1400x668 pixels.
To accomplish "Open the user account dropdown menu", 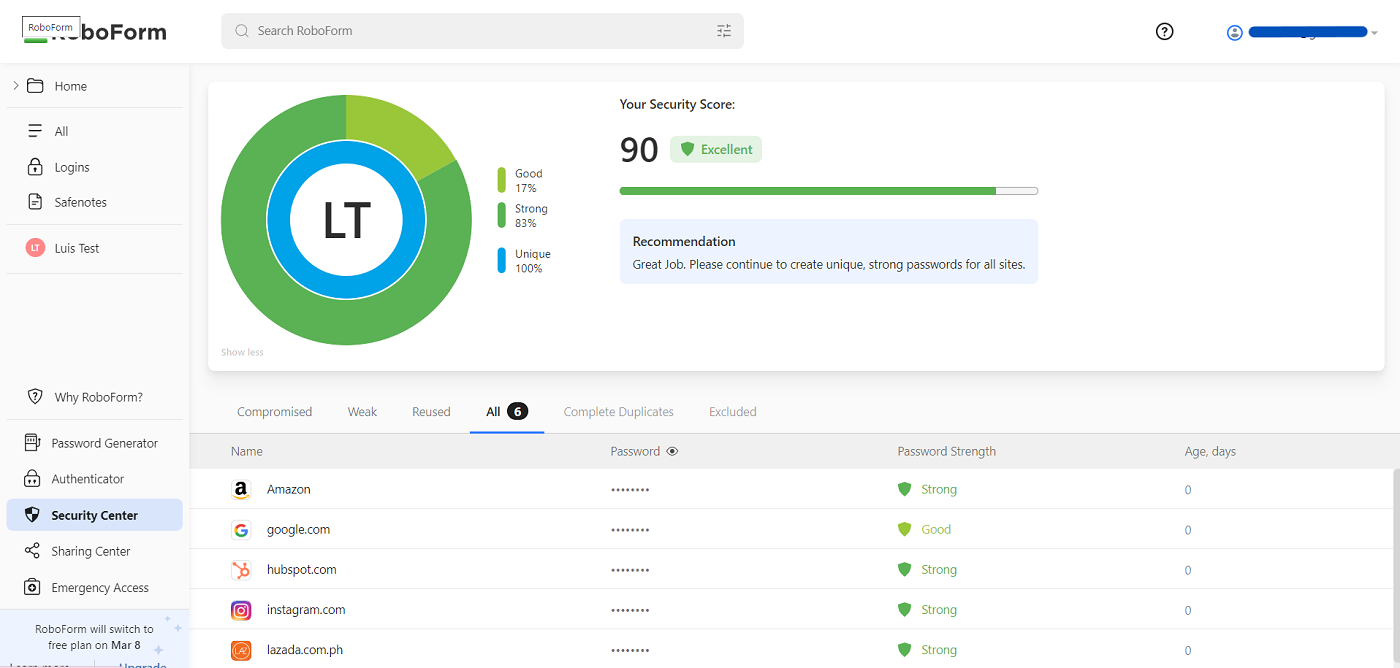I will point(1302,32).
